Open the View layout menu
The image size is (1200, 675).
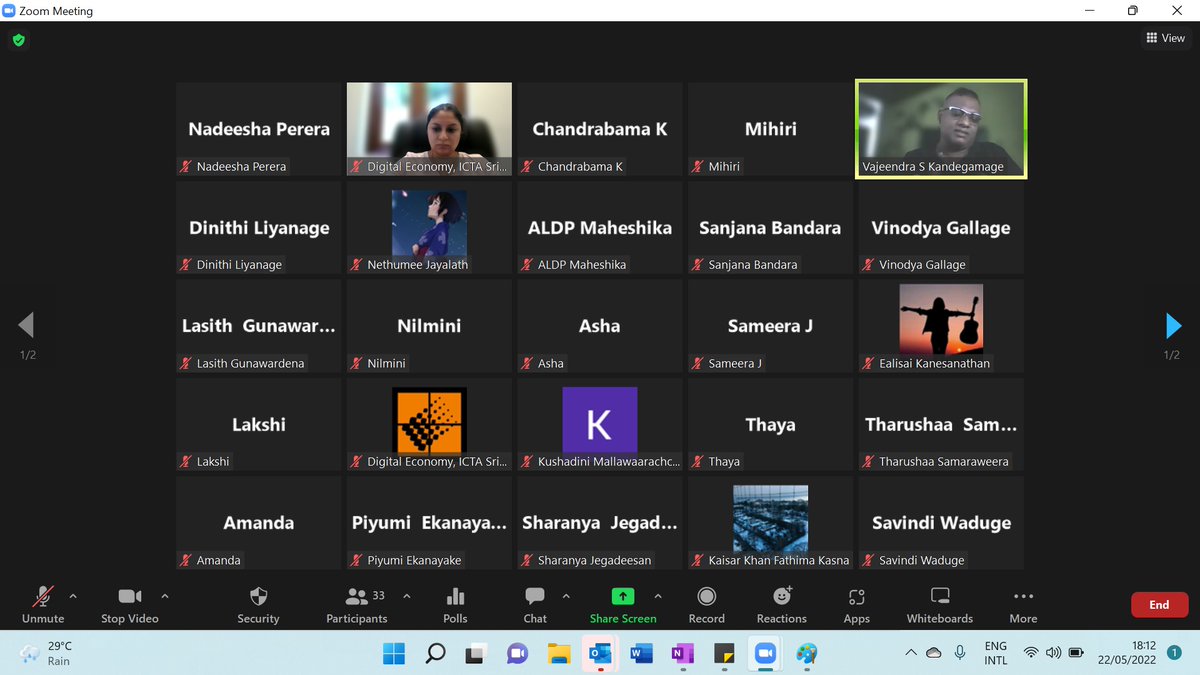1165,38
